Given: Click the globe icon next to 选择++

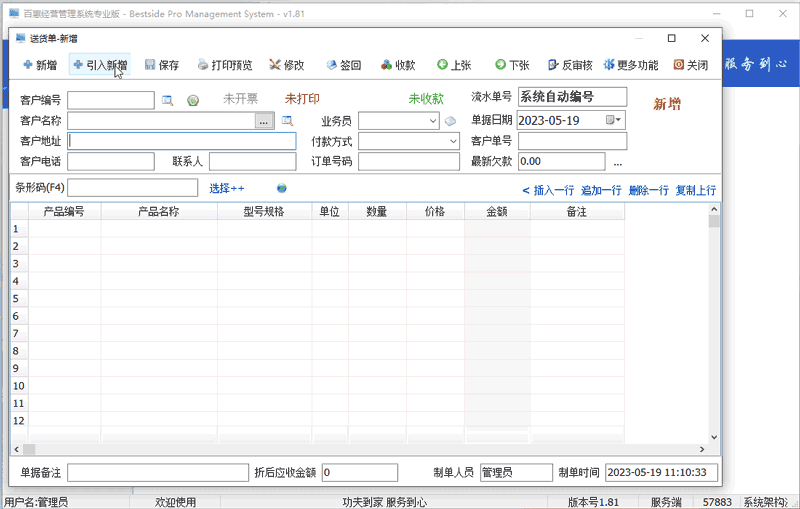Looking at the screenshot, I should coord(282,189).
